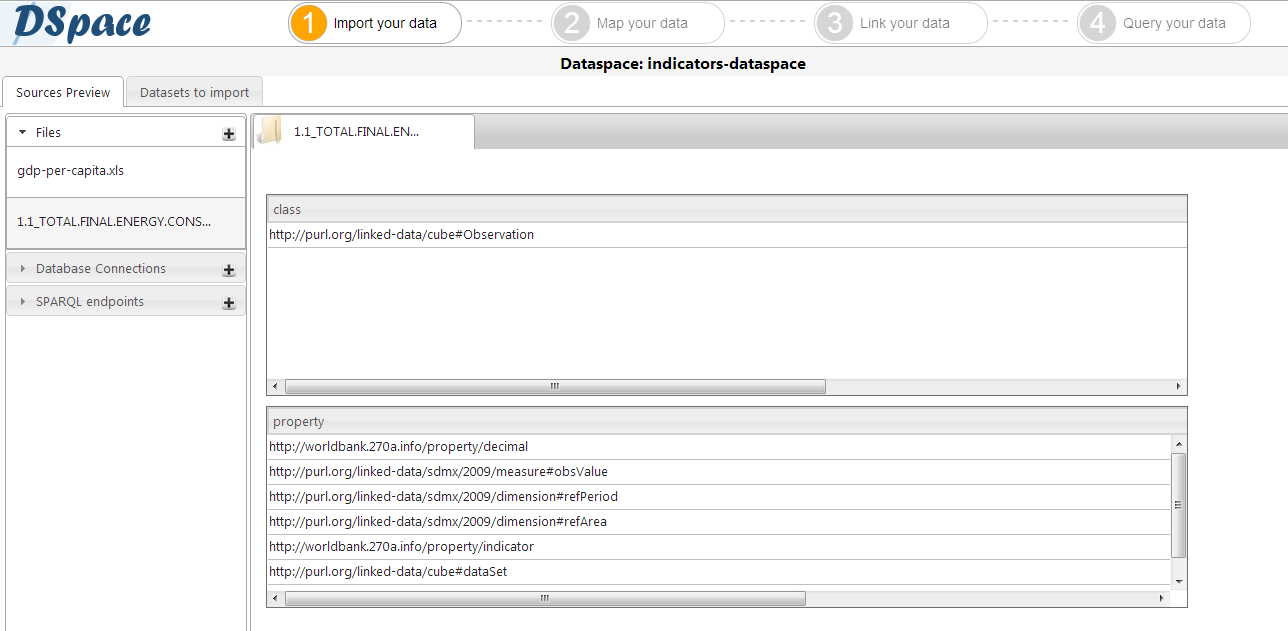Add a database connection with the plus icon
The image size is (1288, 631).
pos(229,269)
